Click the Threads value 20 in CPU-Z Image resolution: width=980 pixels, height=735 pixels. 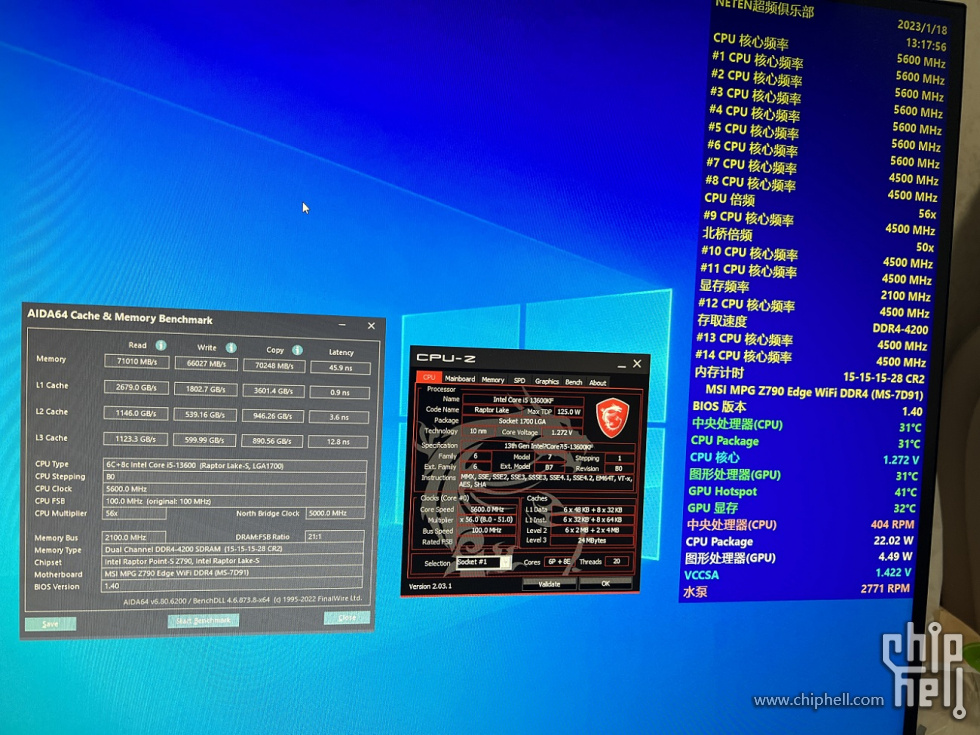(616, 561)
